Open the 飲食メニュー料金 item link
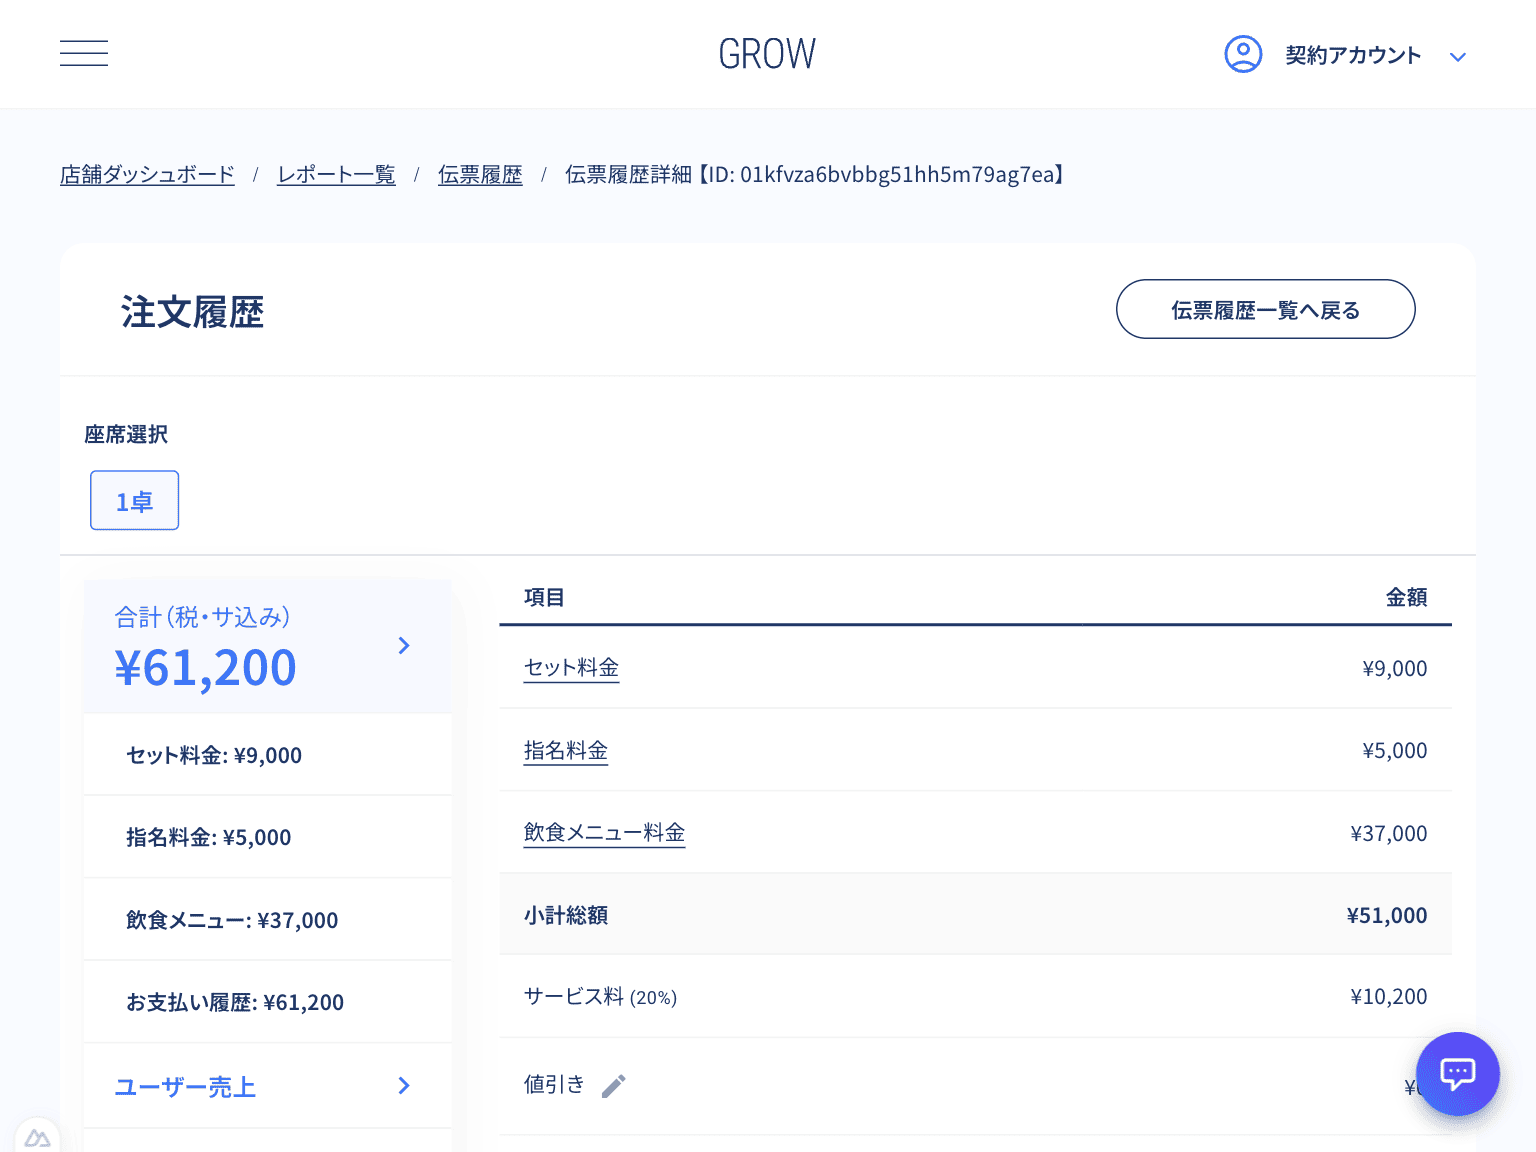This screenshot has width=1536, height=1152. click(604, 833)
